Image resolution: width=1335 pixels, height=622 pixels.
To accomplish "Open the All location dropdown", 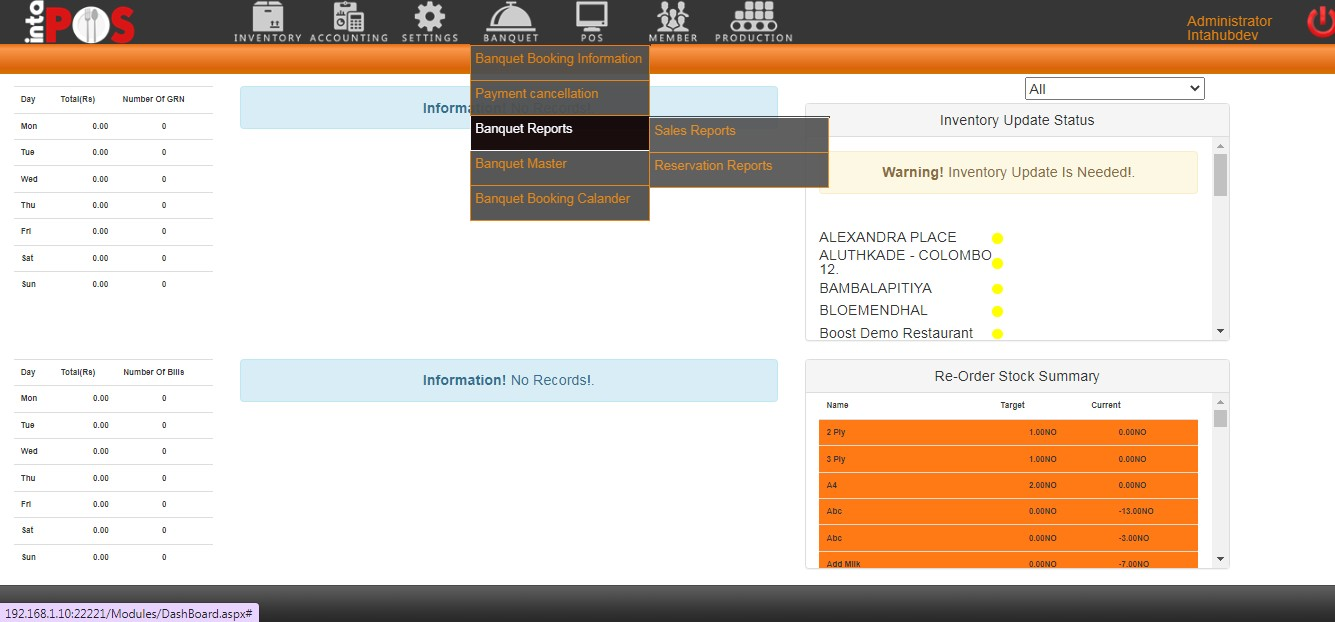I will (x=1114, y=89).
